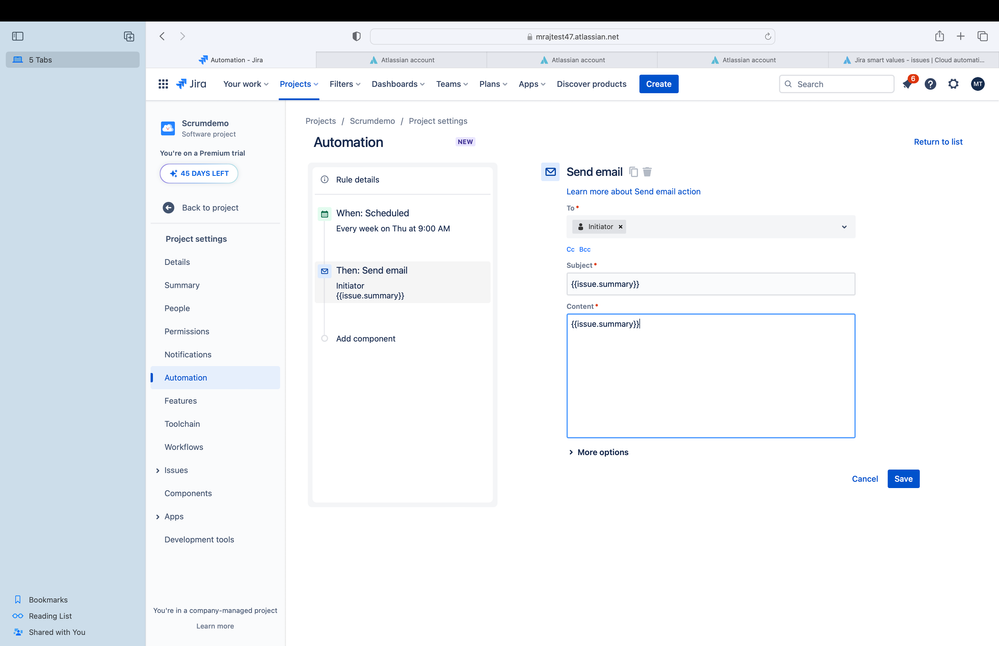
Task: Expand More options
Action: (598, 452)
